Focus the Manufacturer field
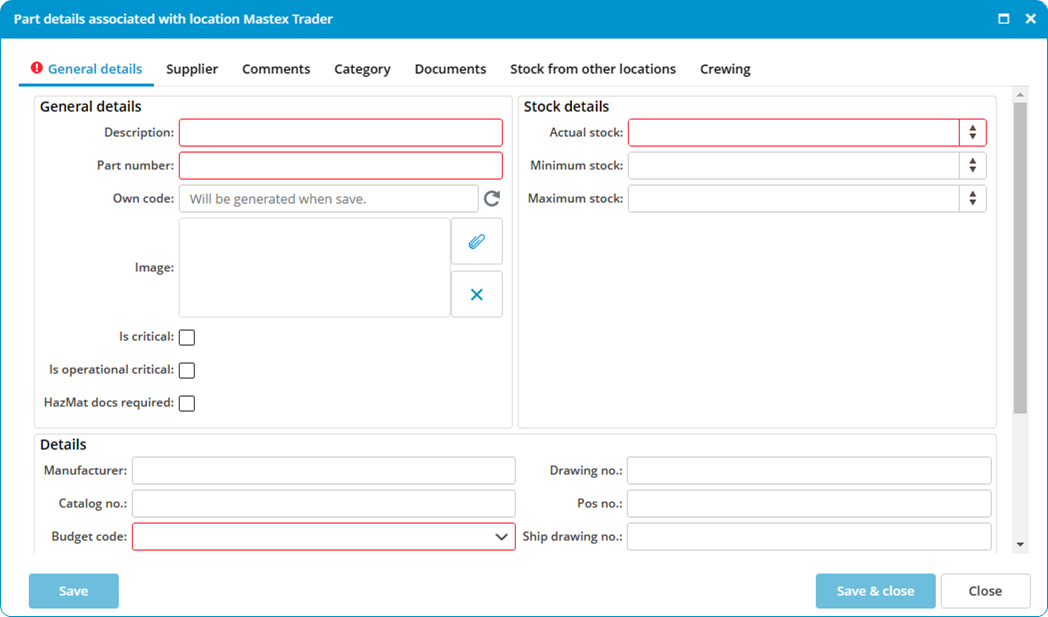 click(x=323, y=471)
